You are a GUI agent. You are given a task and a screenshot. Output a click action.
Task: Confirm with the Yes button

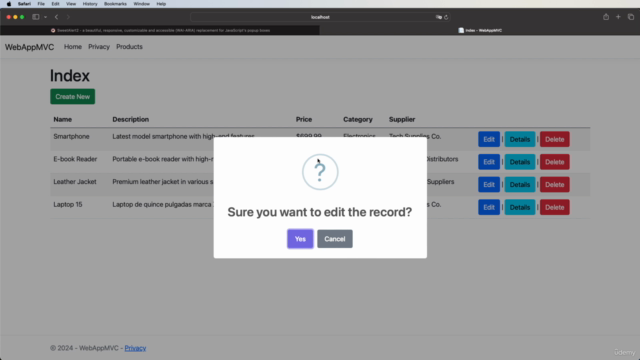click(300, 239)
